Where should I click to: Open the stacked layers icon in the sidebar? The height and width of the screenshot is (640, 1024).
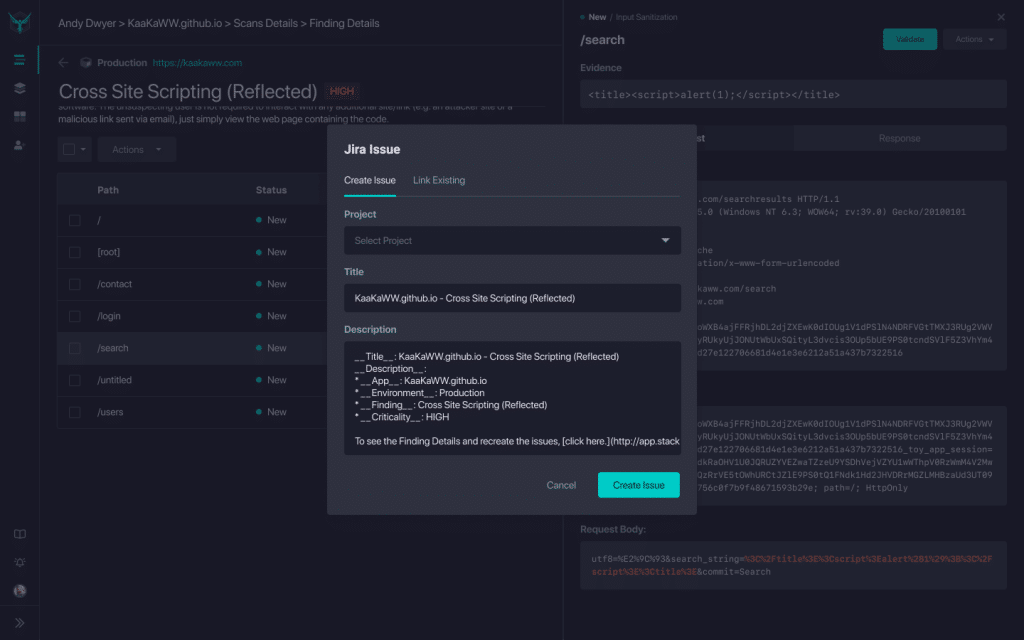(x=20, y=88)
